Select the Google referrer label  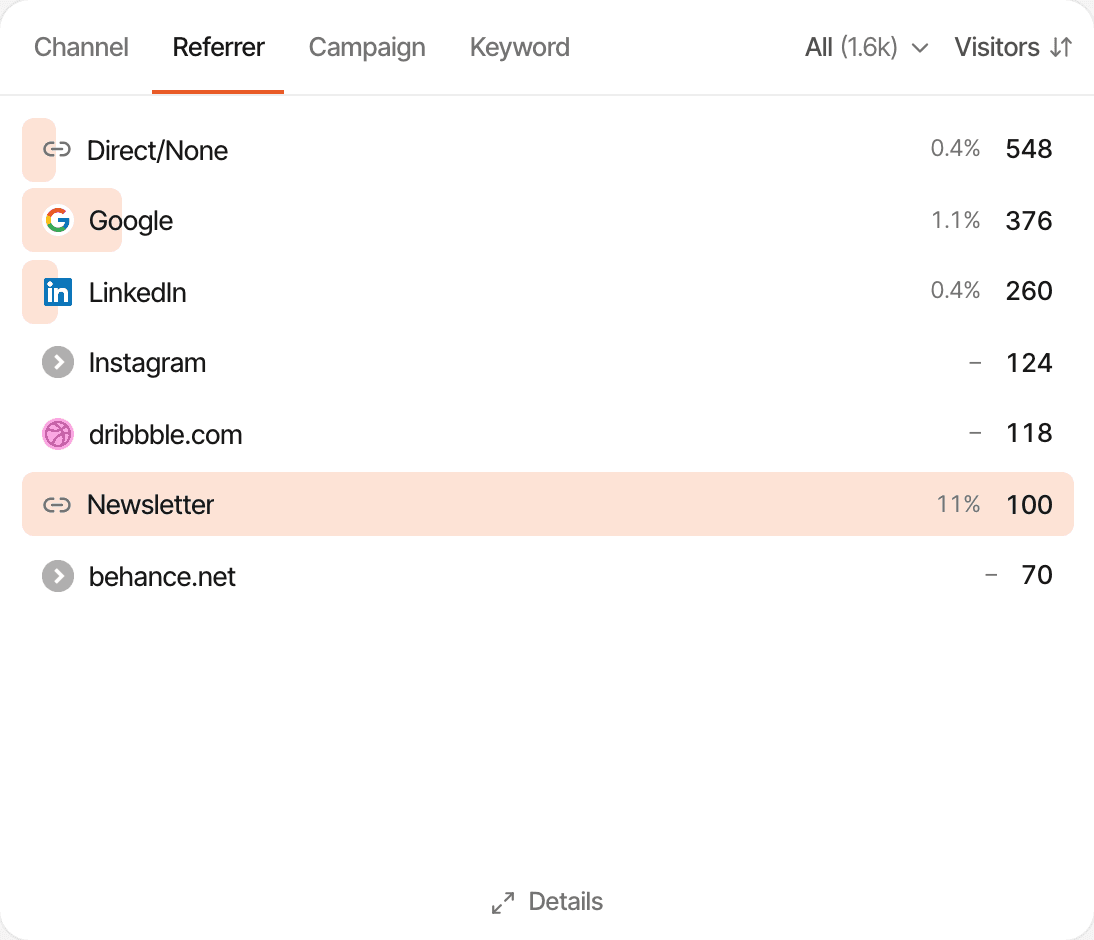click(130, 221)
